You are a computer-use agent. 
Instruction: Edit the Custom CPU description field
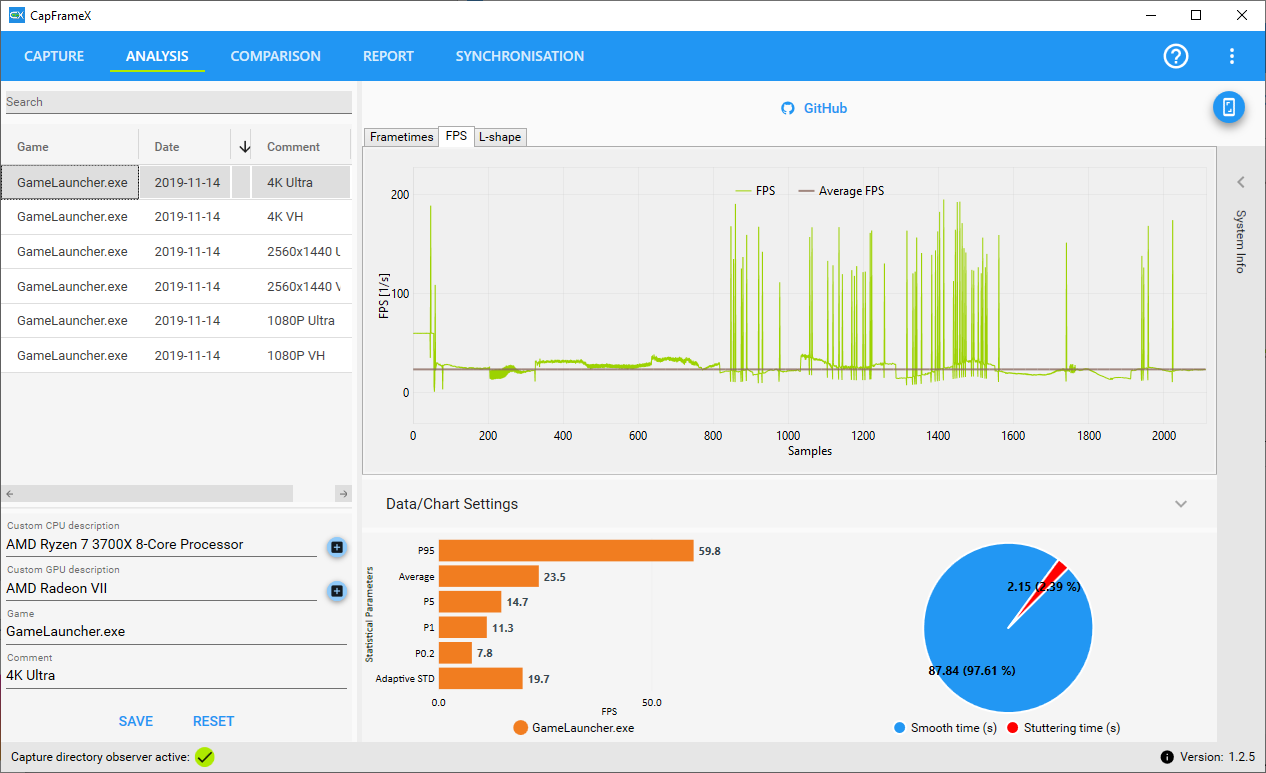click(161, 545)
